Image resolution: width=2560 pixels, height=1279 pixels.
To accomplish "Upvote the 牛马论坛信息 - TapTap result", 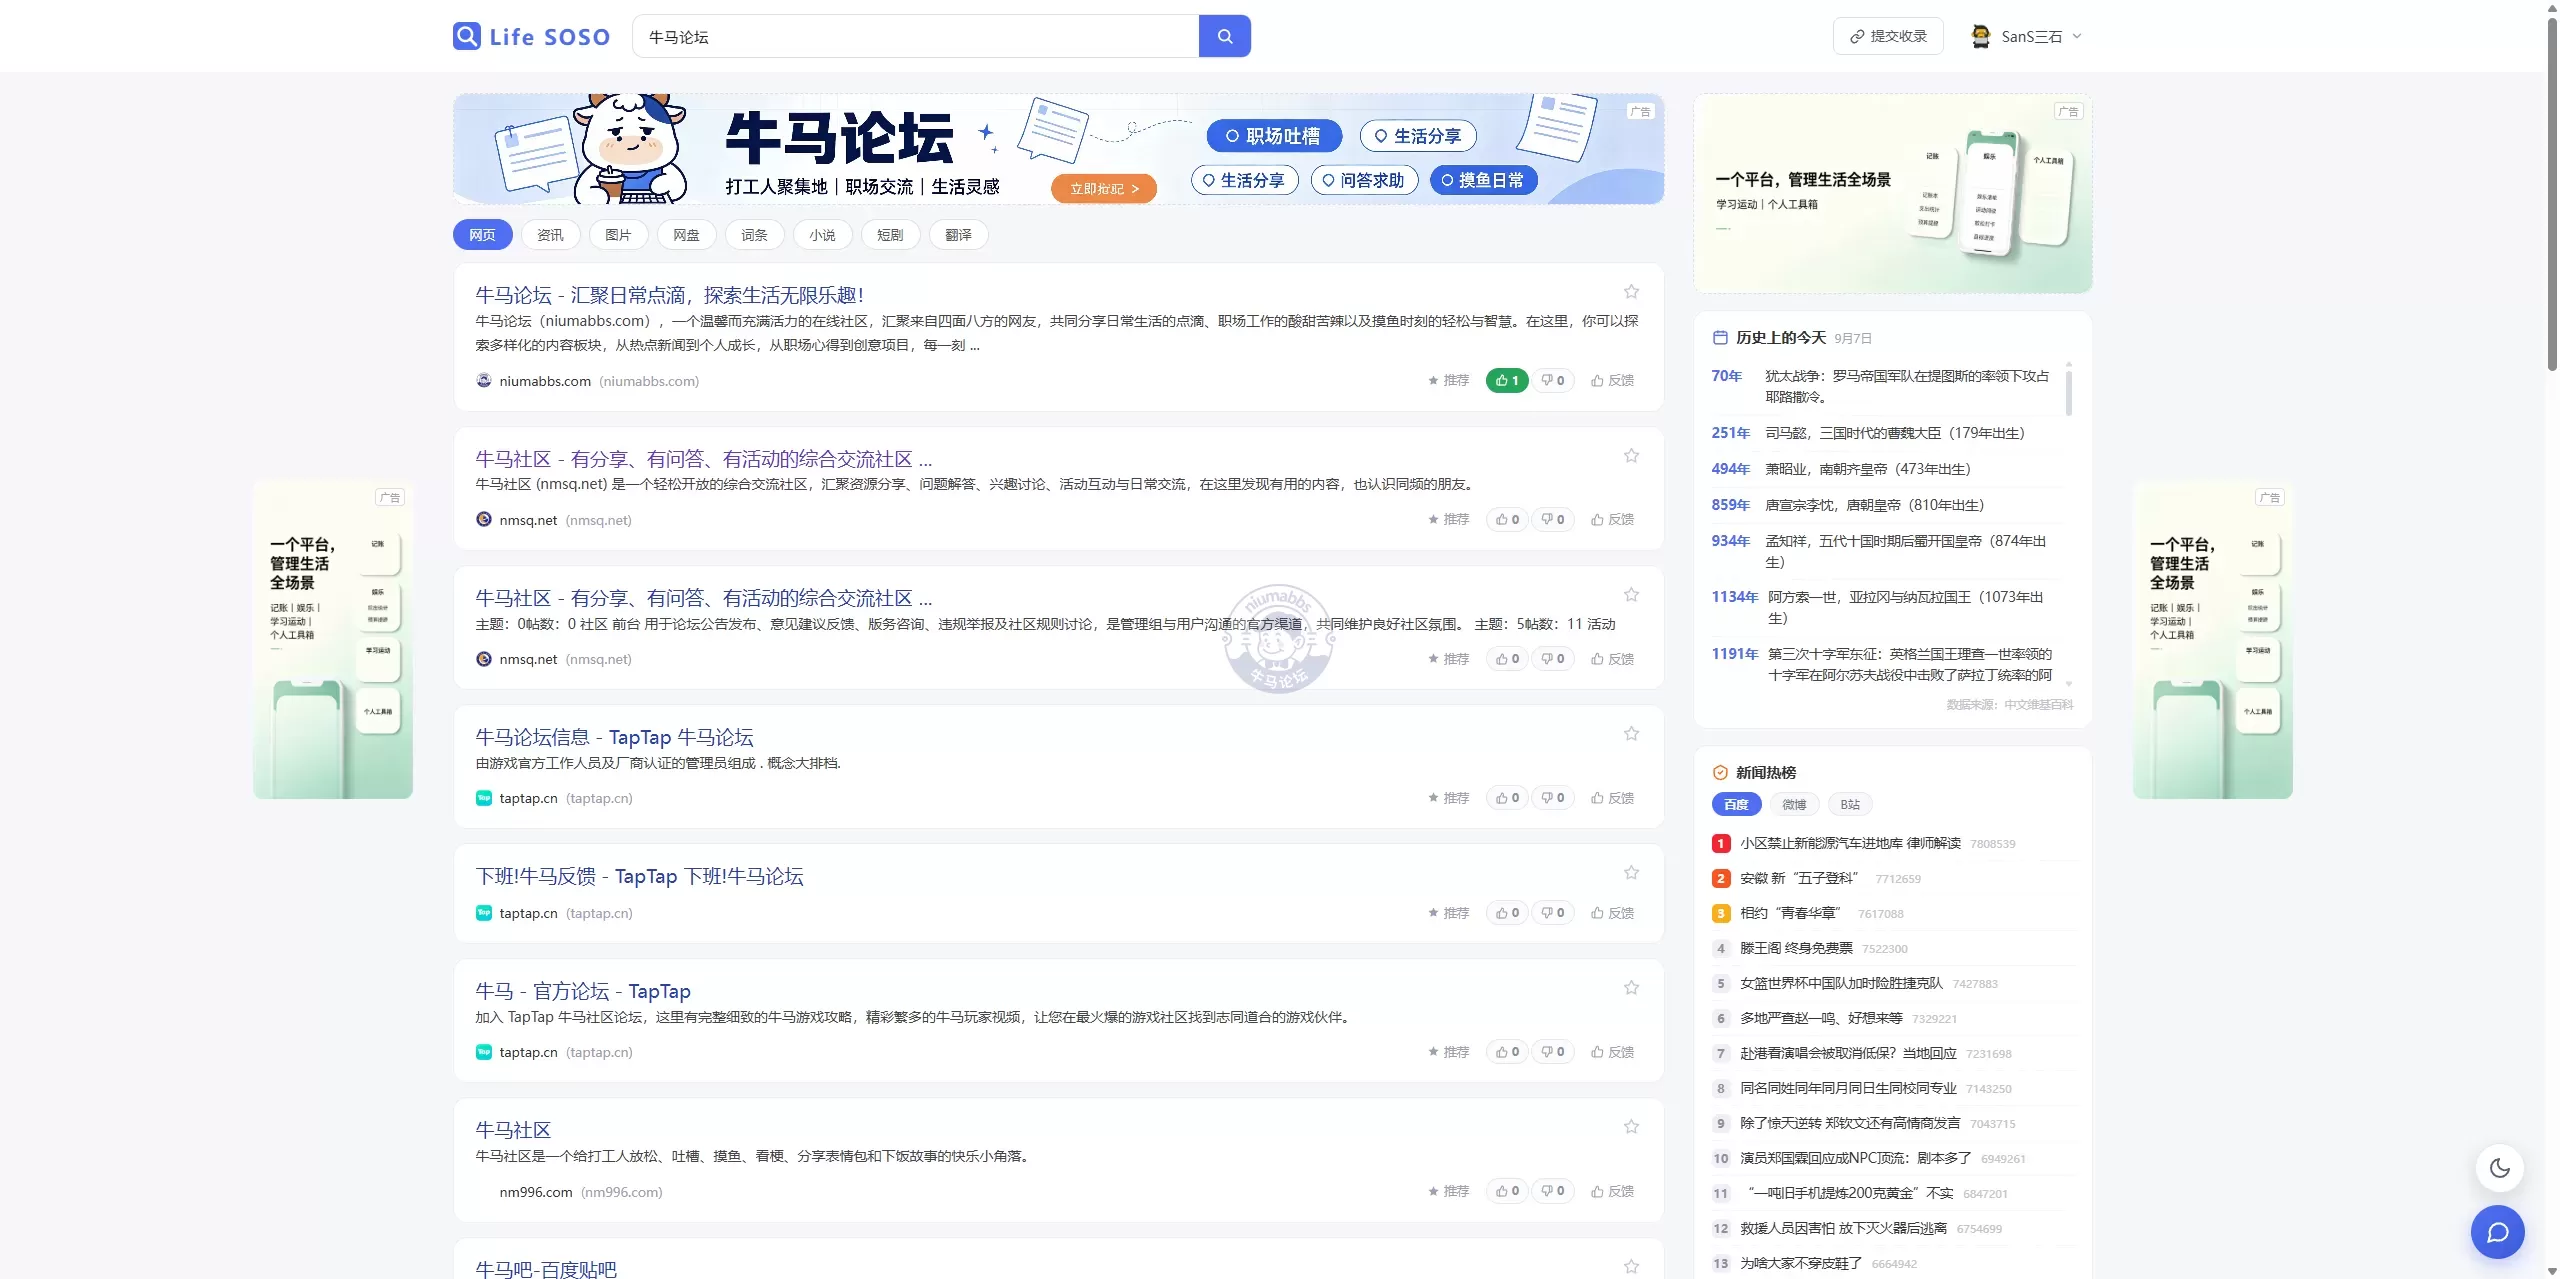I will (x=1507, y=798).
